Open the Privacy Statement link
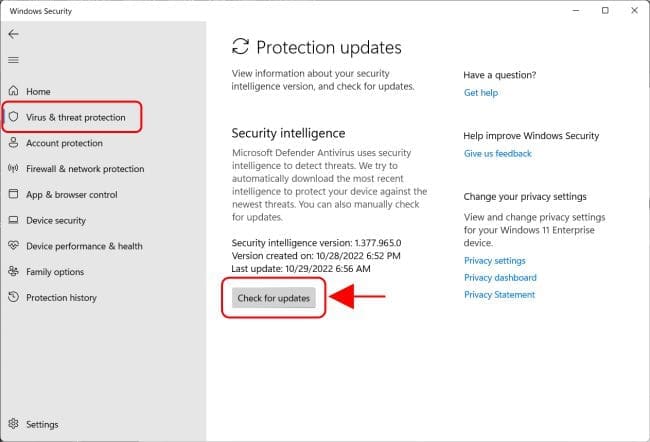 tap(499, 295)
